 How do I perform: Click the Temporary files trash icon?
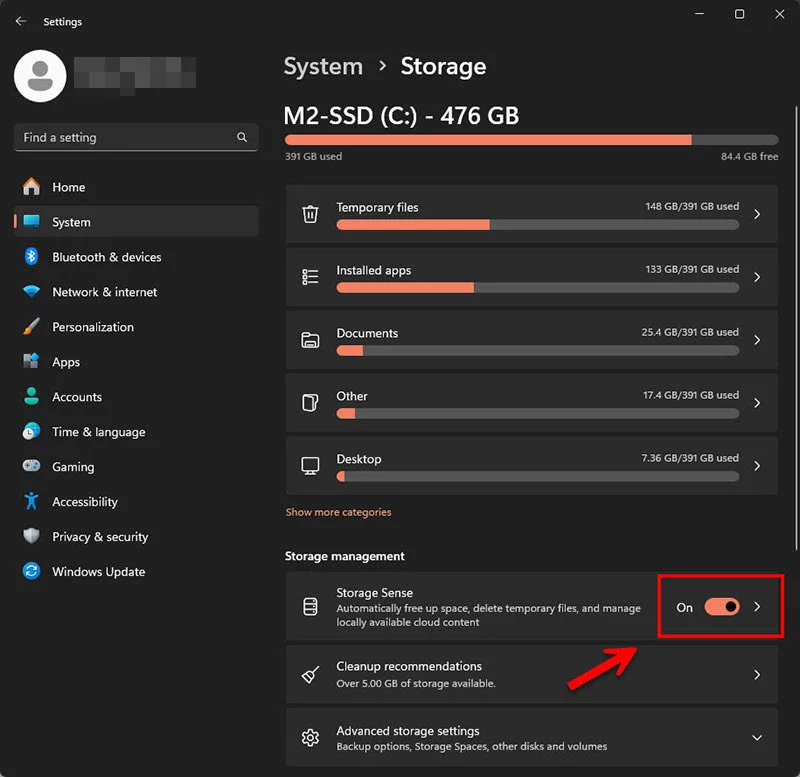click(x=310, y=214)
